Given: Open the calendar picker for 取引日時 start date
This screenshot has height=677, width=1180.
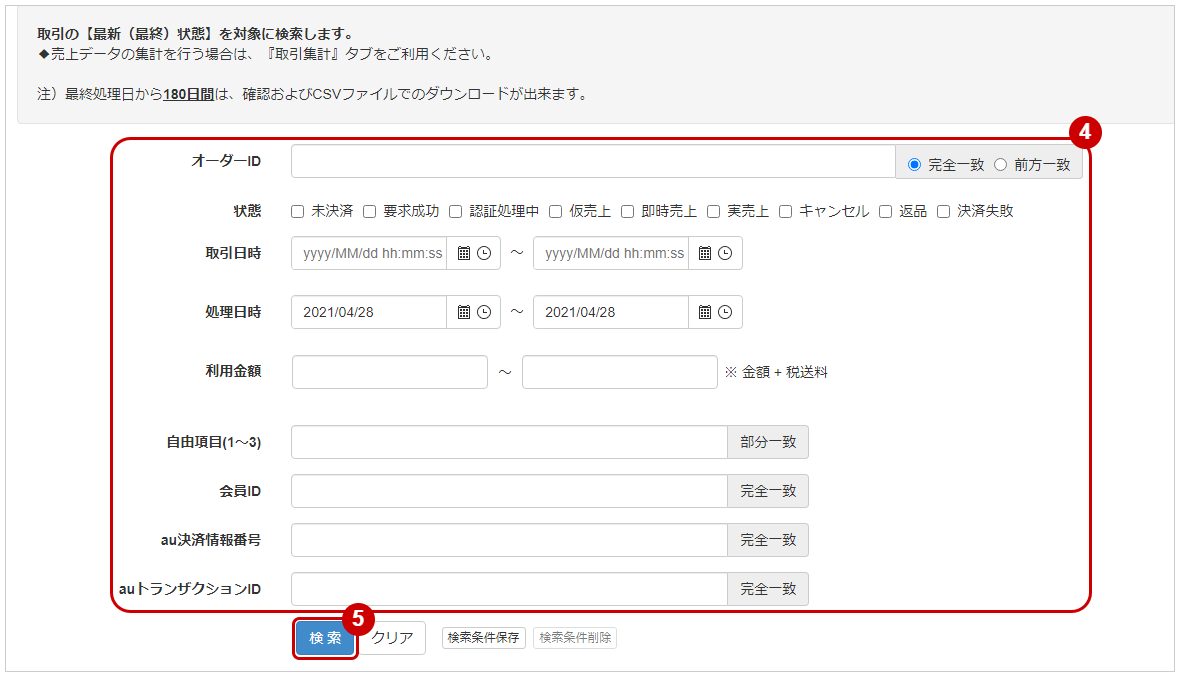Looking at the screenshot, I should (x=462, y=253).
